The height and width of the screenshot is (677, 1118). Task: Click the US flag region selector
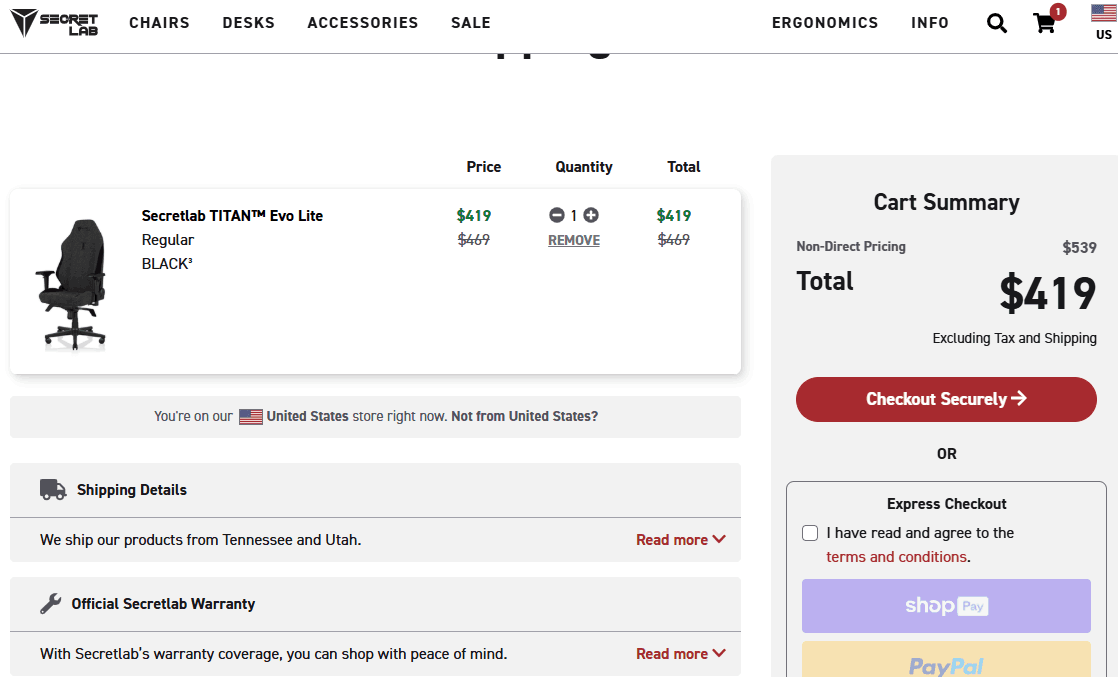tap(1104, 21)
